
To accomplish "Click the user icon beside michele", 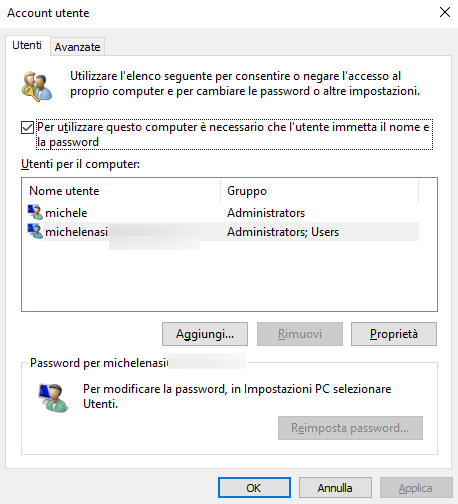I will tap(35, 212).
